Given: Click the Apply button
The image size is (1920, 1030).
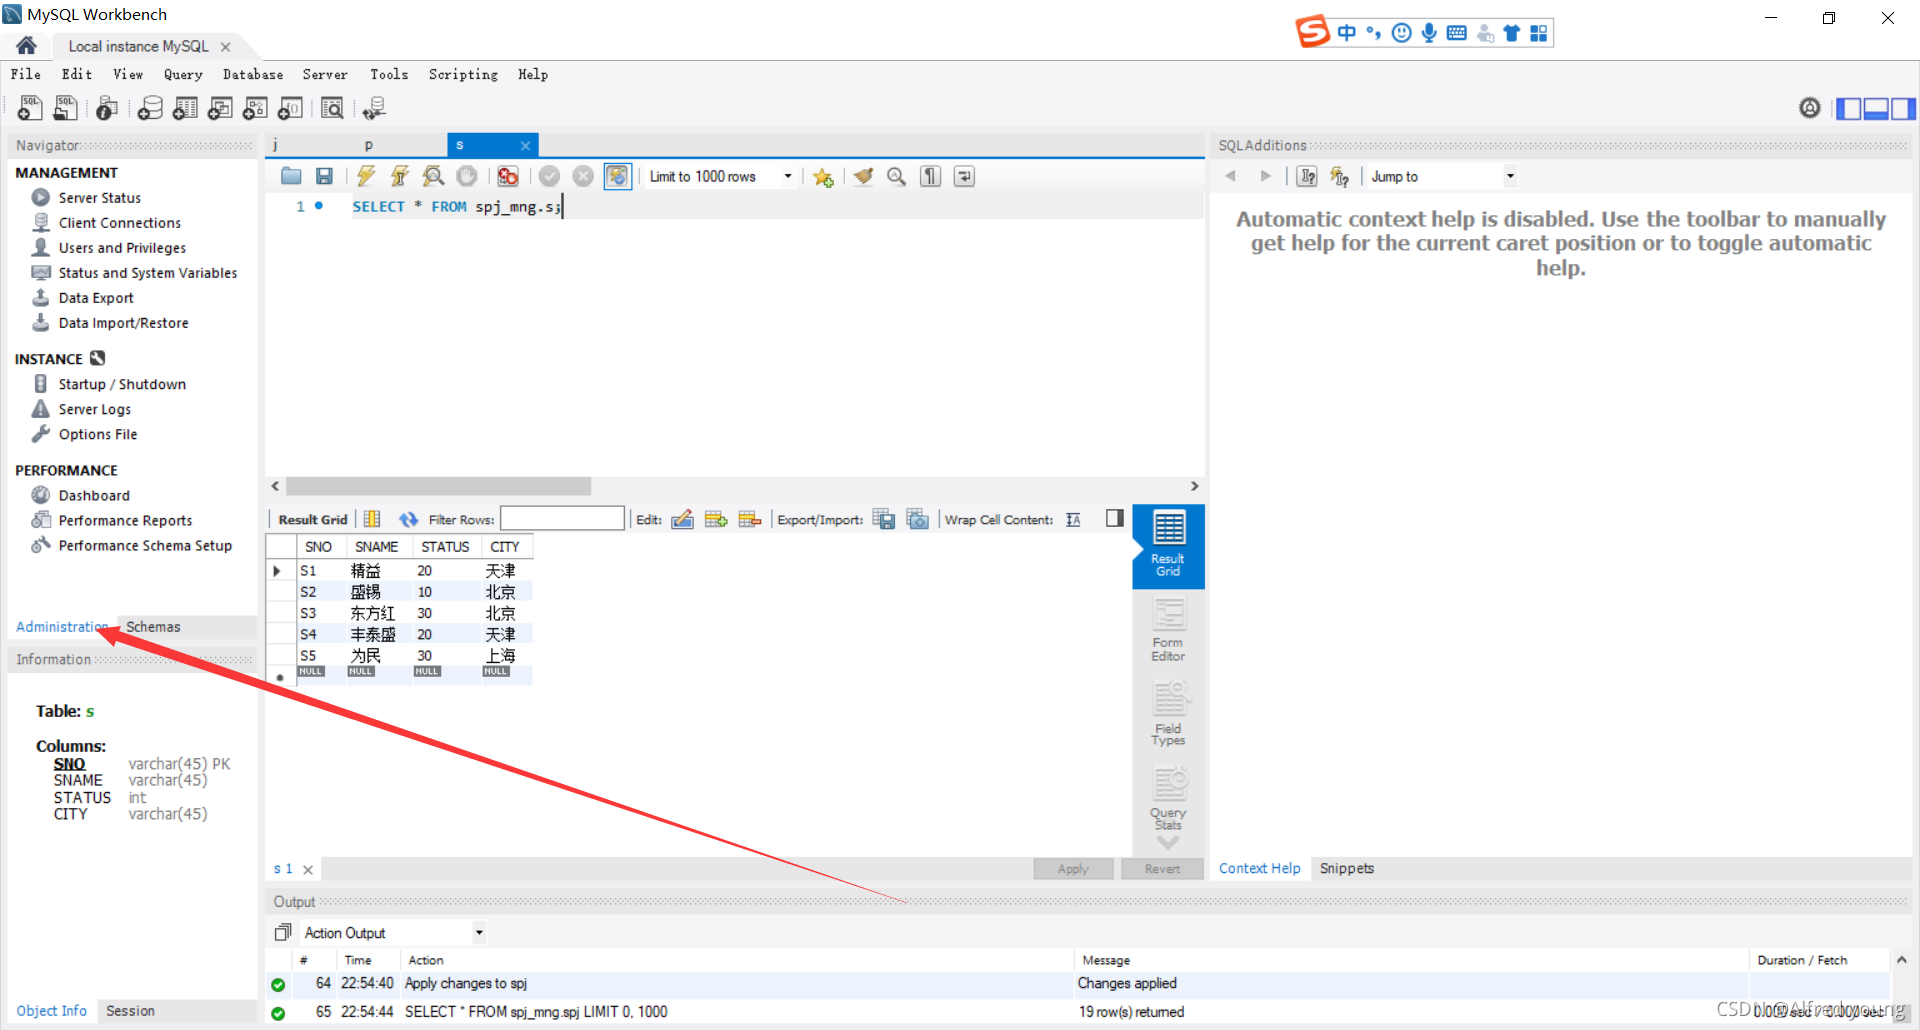Looking at the screenshot, I should click(x=1073, y=869).
